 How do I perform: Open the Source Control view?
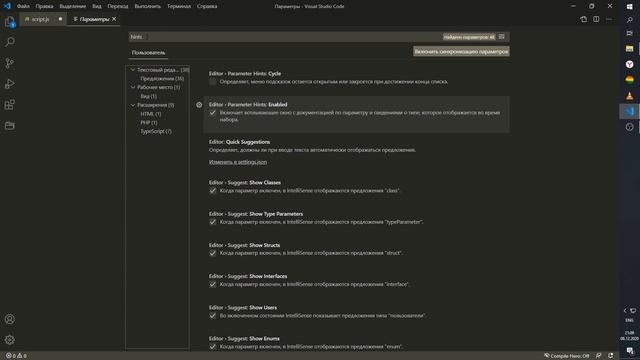coord(10,63)
